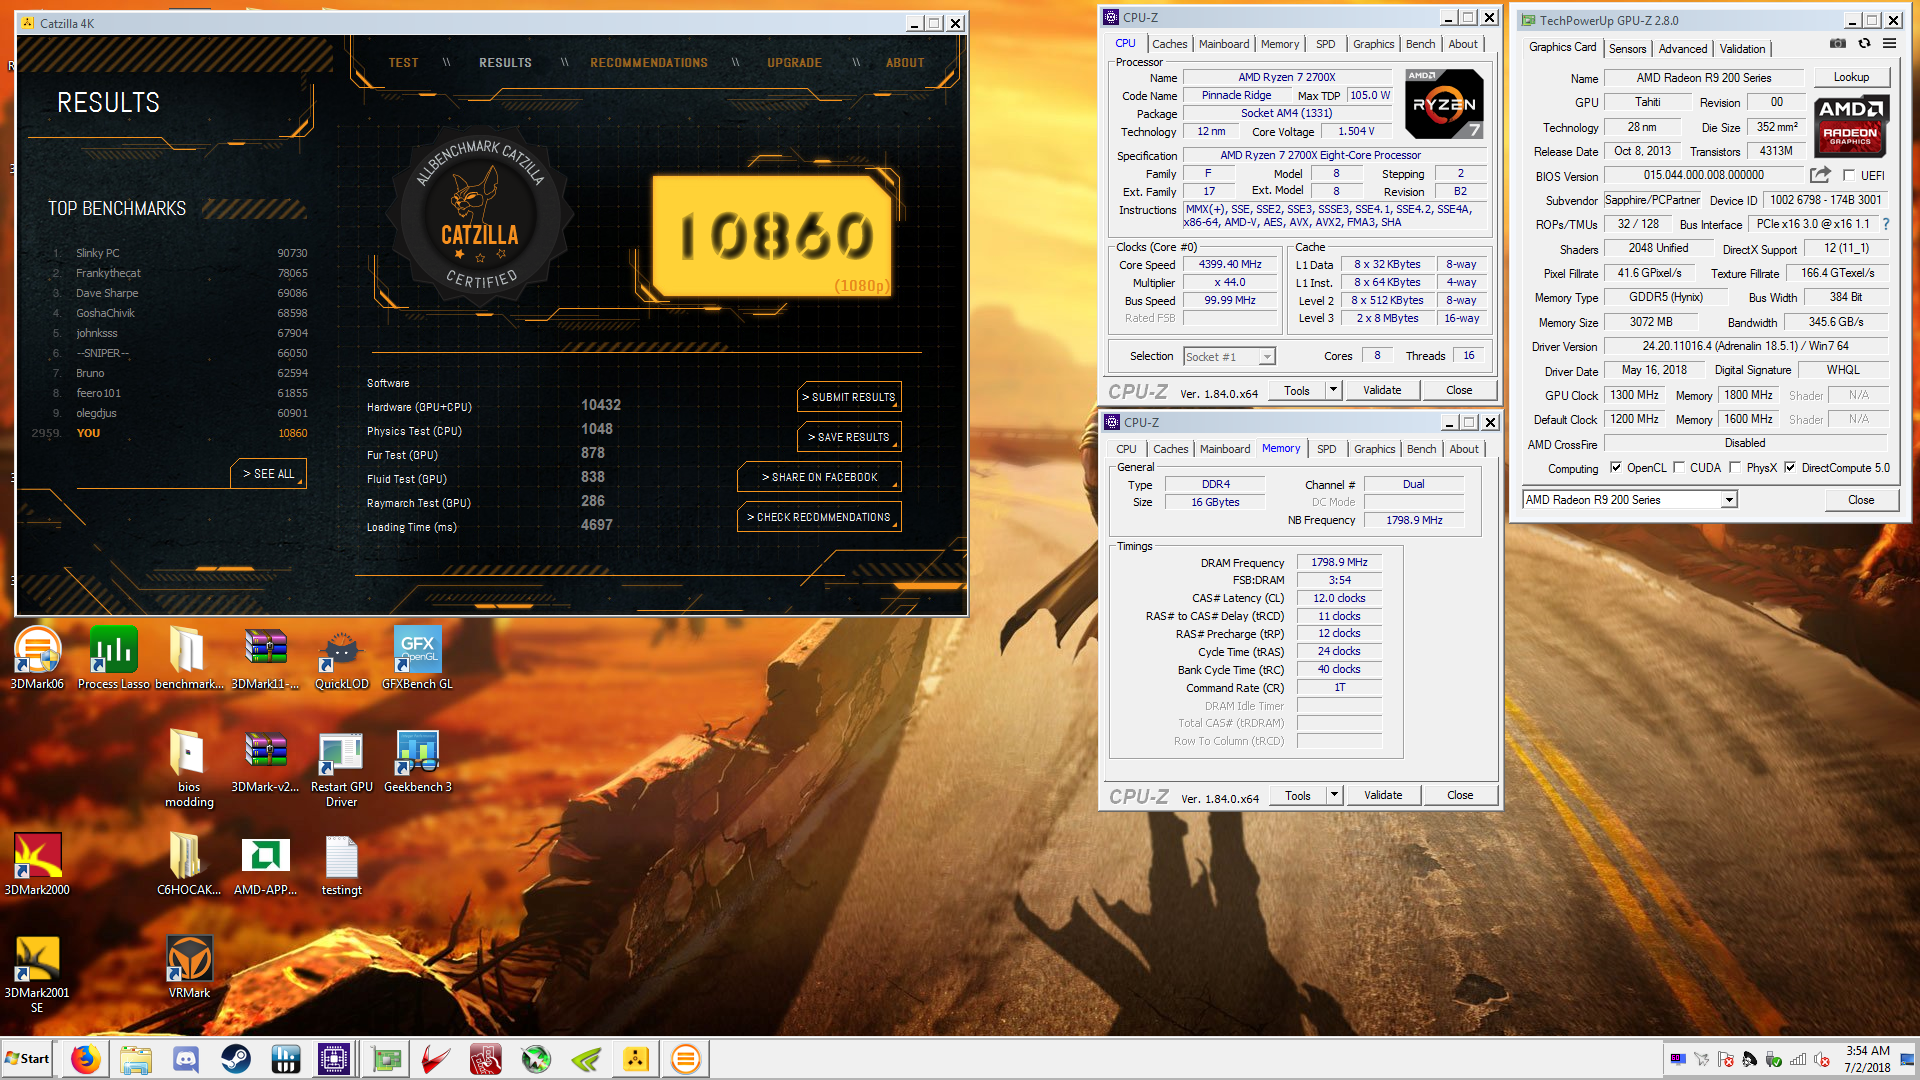Click the Windows Start button
Image resolution: width=1920 pixels, height=1080 pixels.
point(28,1059)
